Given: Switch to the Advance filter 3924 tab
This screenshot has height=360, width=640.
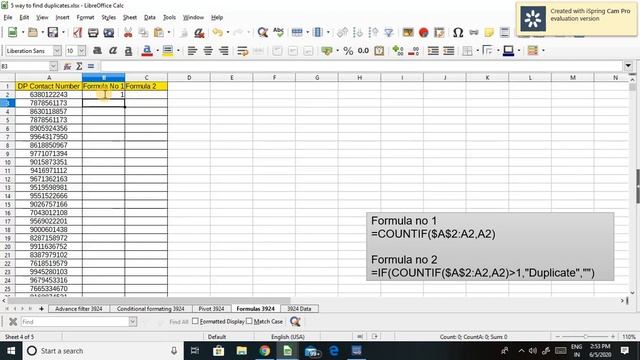Looking at the screenshot, I should coord(78,309).
